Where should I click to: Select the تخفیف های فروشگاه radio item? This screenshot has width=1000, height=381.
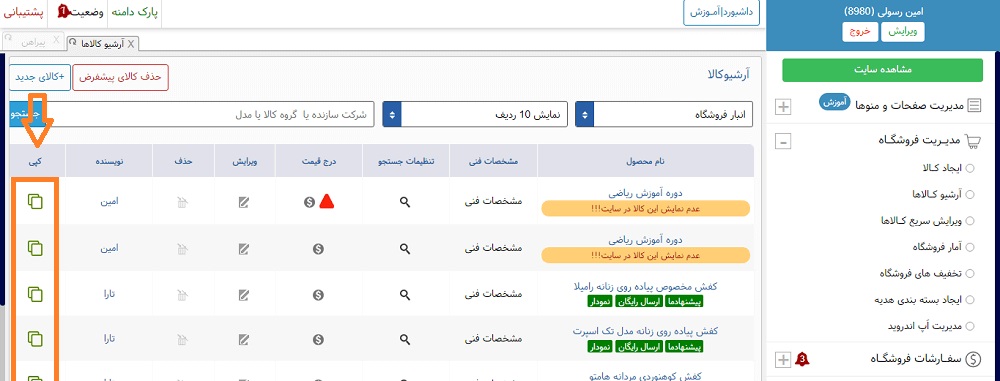coord(970,273)
